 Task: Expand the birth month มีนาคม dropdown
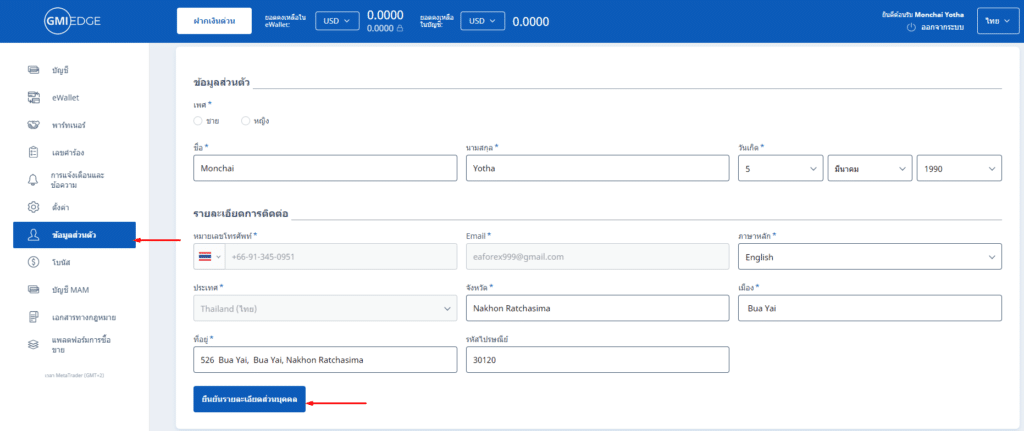pos(869,169)
